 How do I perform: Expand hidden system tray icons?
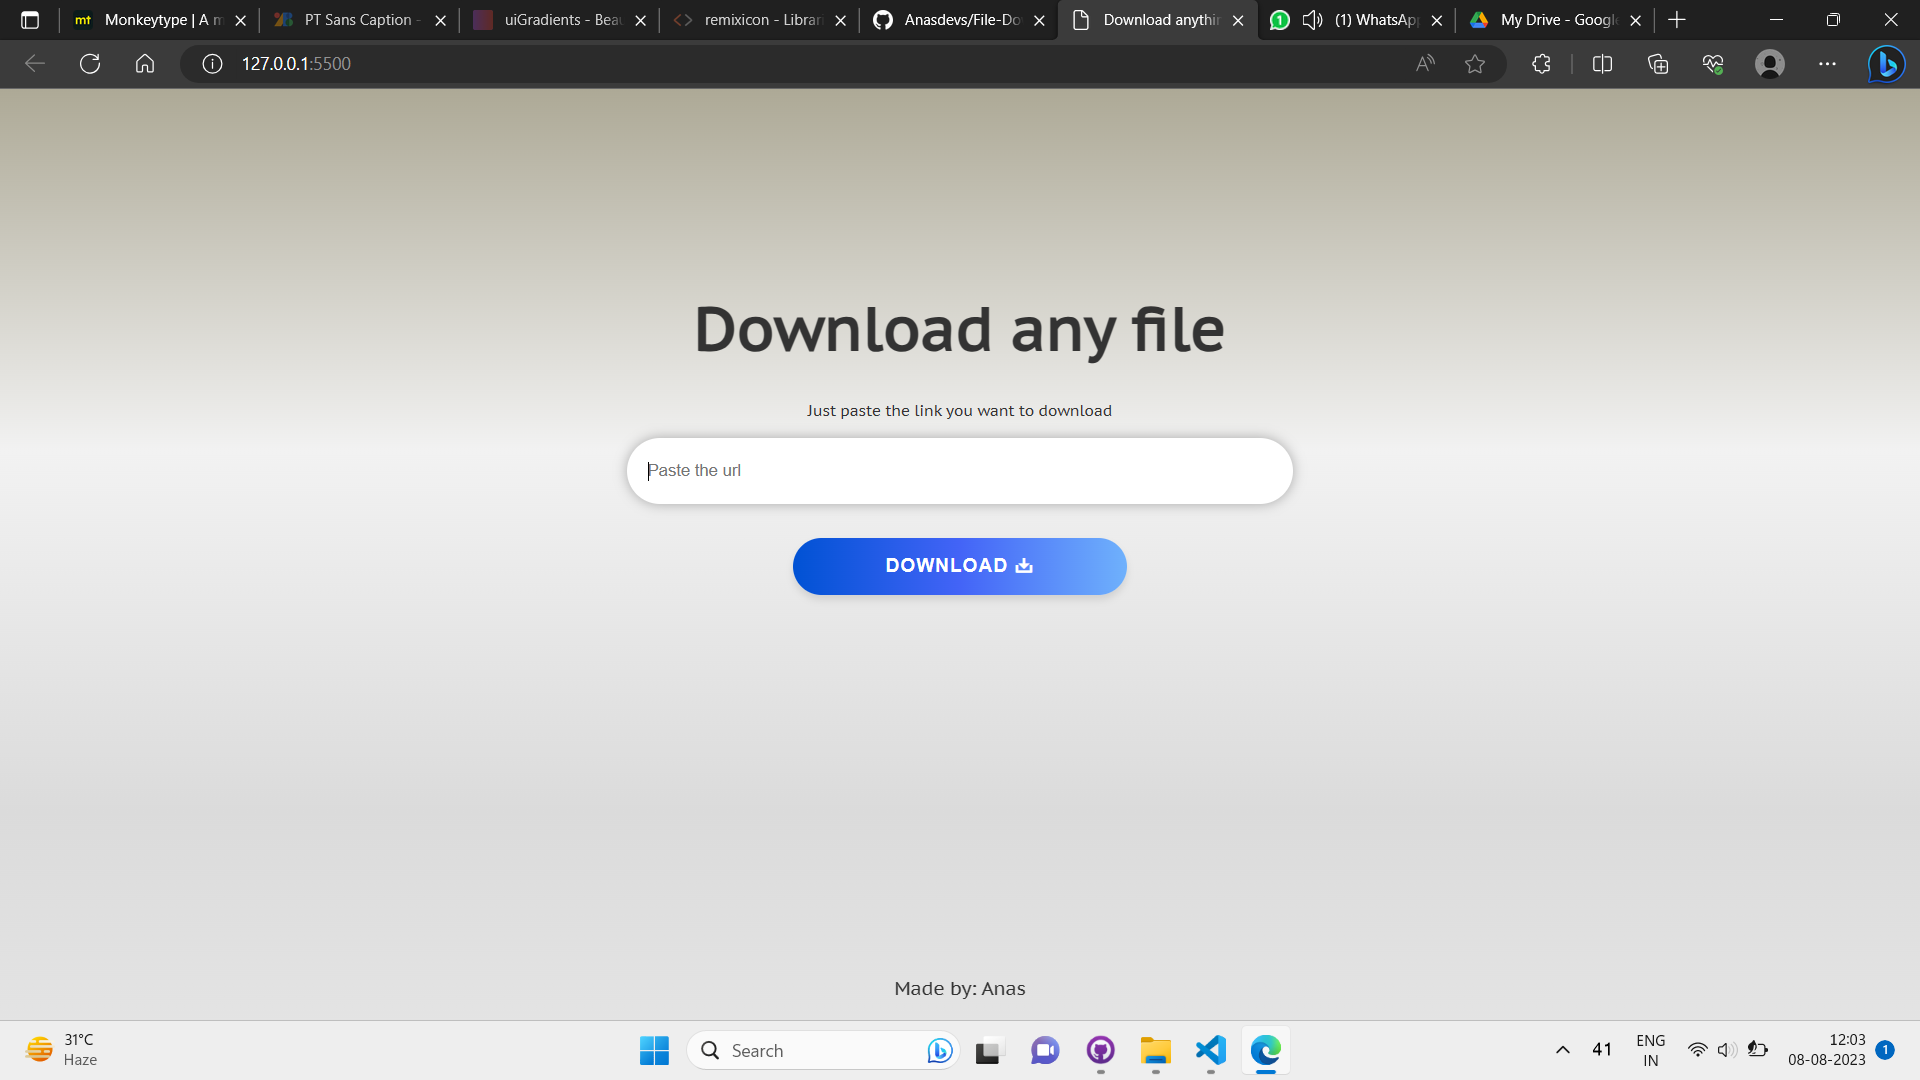(x=1562, y=1050)
